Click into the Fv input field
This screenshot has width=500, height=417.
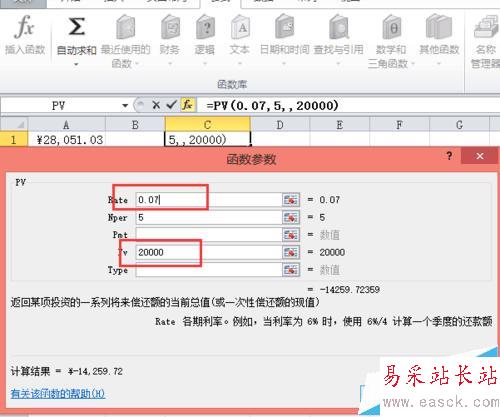[209, 252]
